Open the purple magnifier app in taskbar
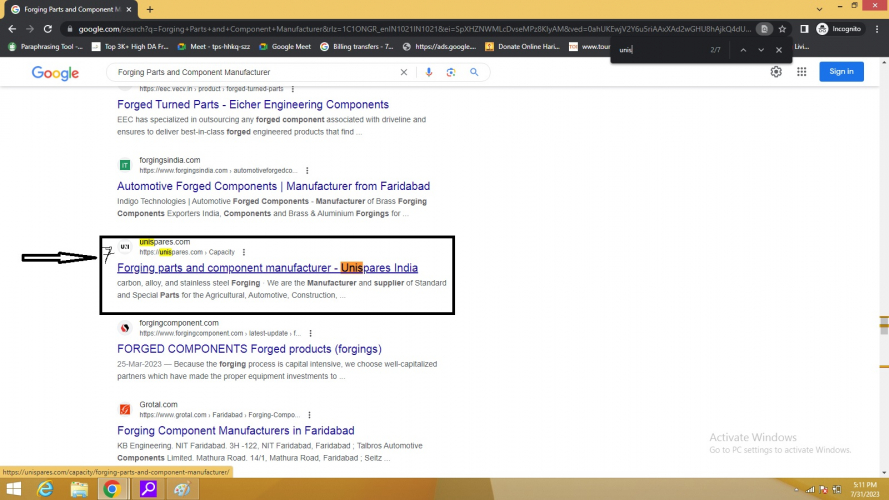Viewport: 889px width, 500px height. click(x=148, y=489)
